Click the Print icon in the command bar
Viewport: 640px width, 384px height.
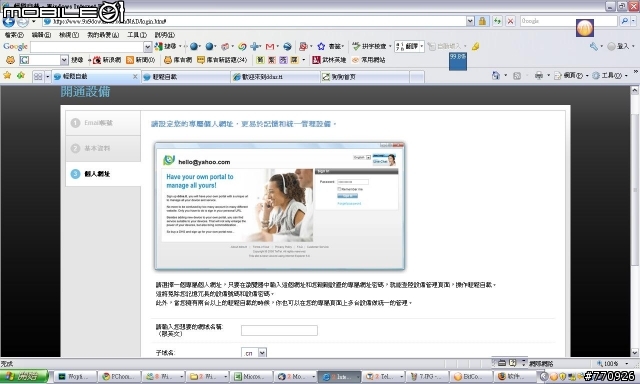(x=539, y=75)
